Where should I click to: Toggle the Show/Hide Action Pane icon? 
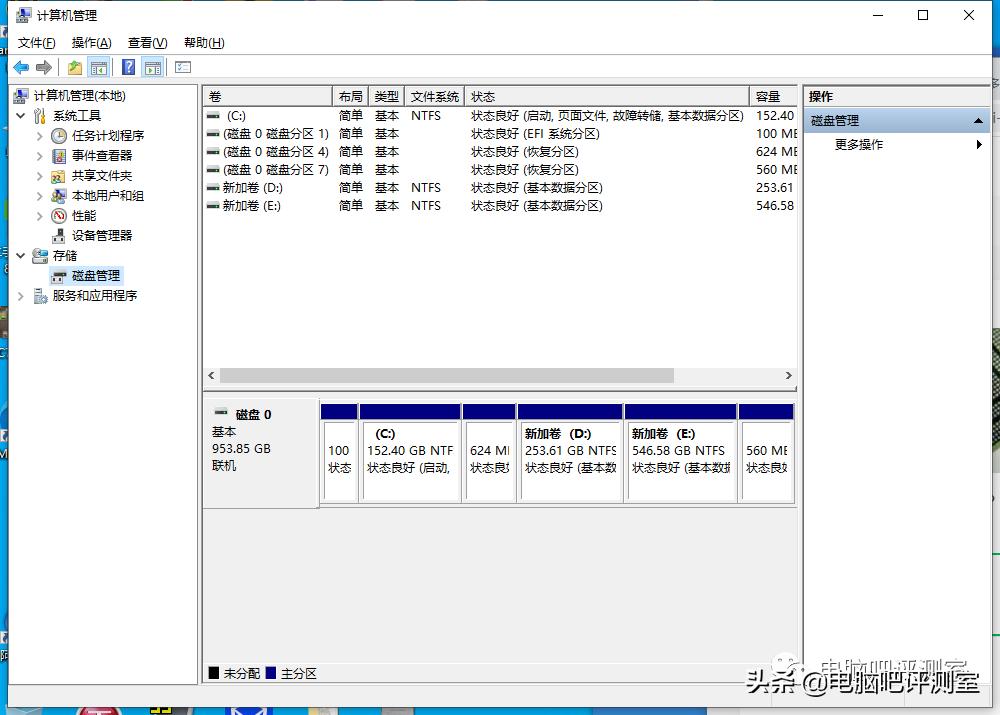tap(153, 67)
